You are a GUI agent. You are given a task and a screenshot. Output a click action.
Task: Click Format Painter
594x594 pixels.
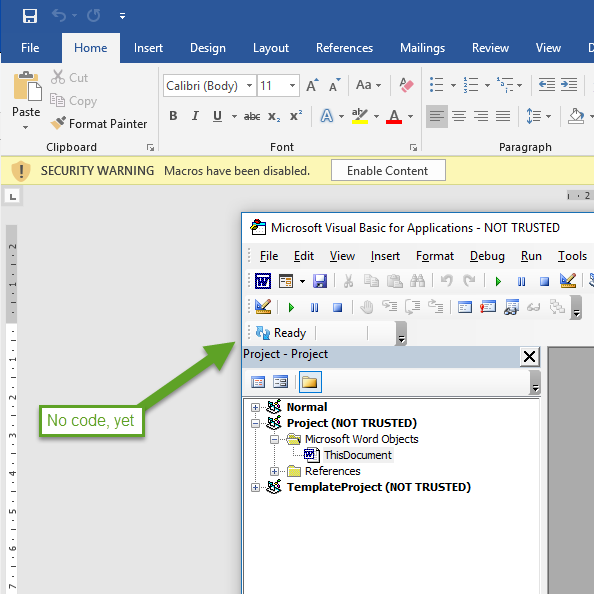click(99, 124)
